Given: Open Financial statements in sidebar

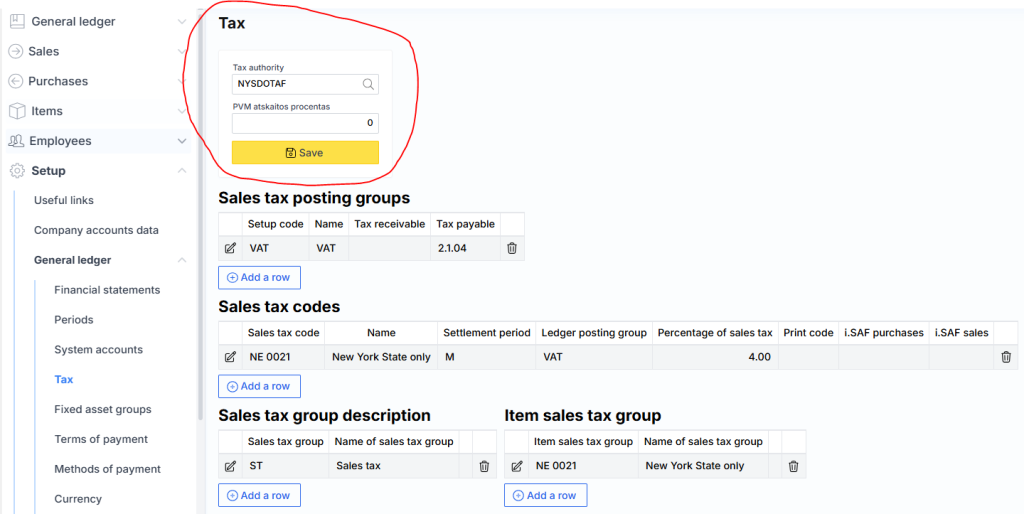Looking at the screenshot, I should tap(107, 290).
